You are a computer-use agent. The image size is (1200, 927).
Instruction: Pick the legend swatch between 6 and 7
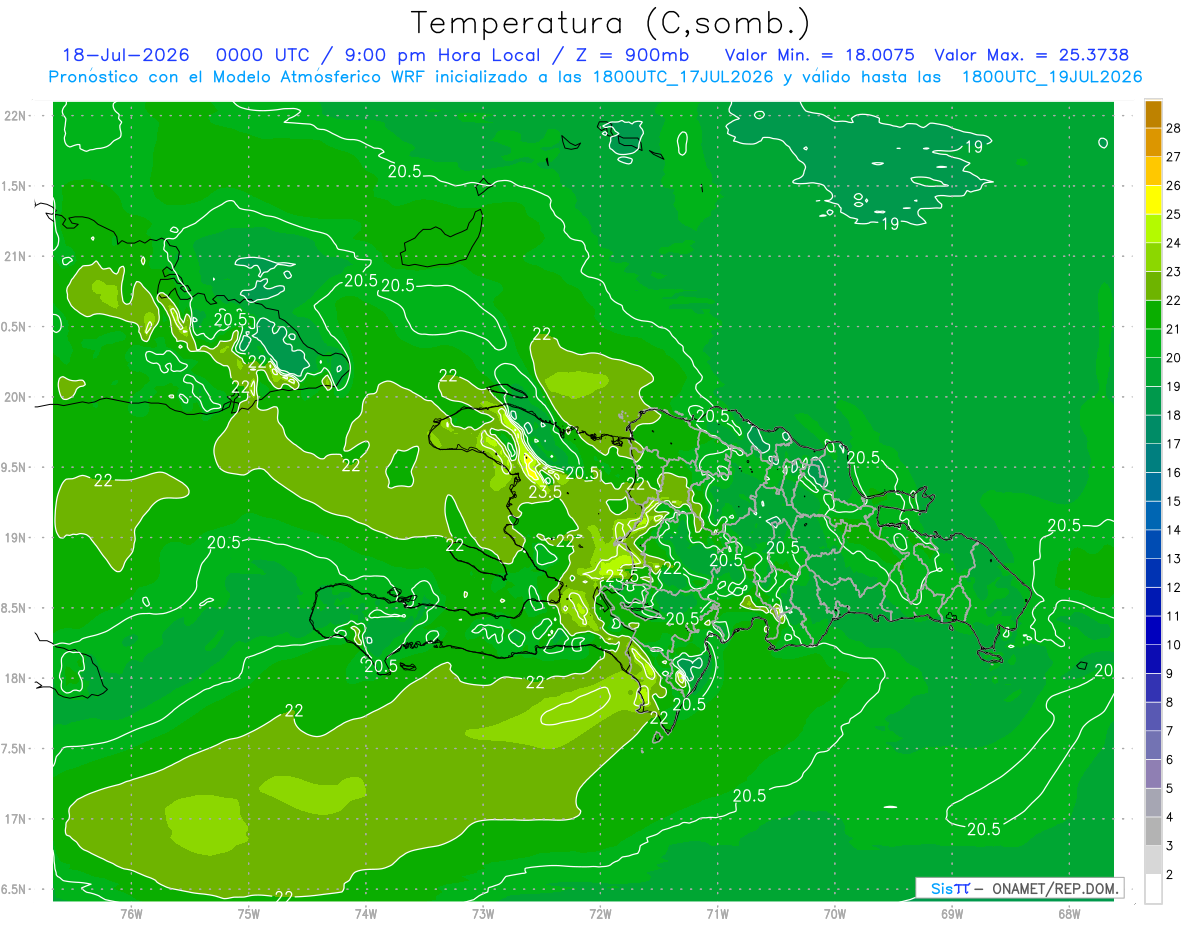pyautogui.click(x=1153, y=745)
